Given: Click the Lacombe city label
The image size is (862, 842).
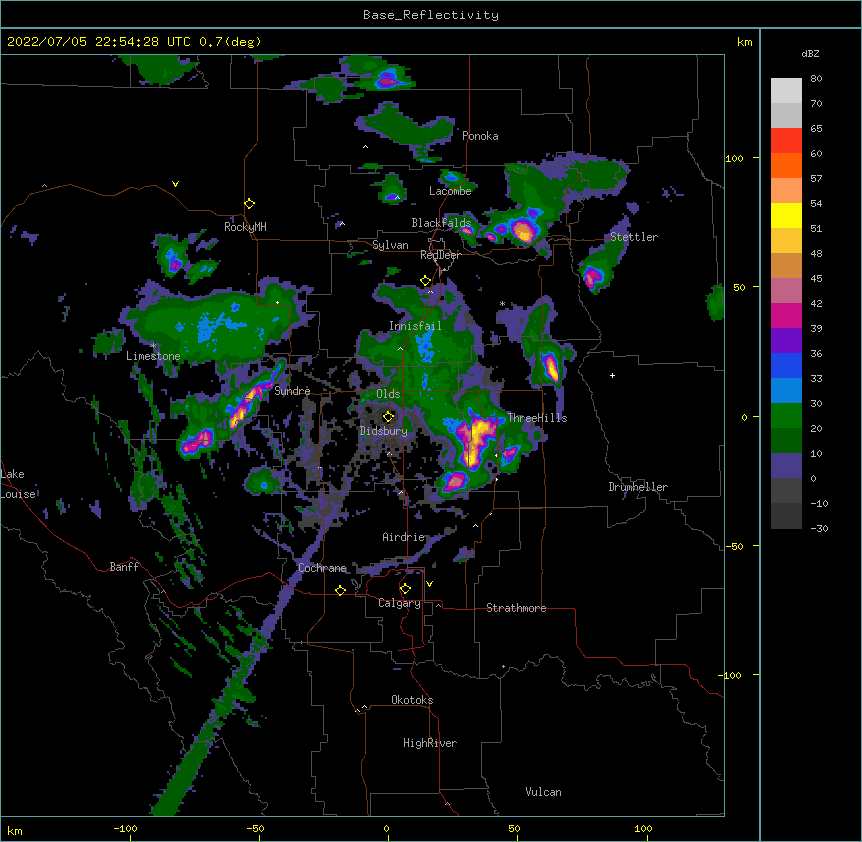Looking at the screenshot, I should [450, 191].
